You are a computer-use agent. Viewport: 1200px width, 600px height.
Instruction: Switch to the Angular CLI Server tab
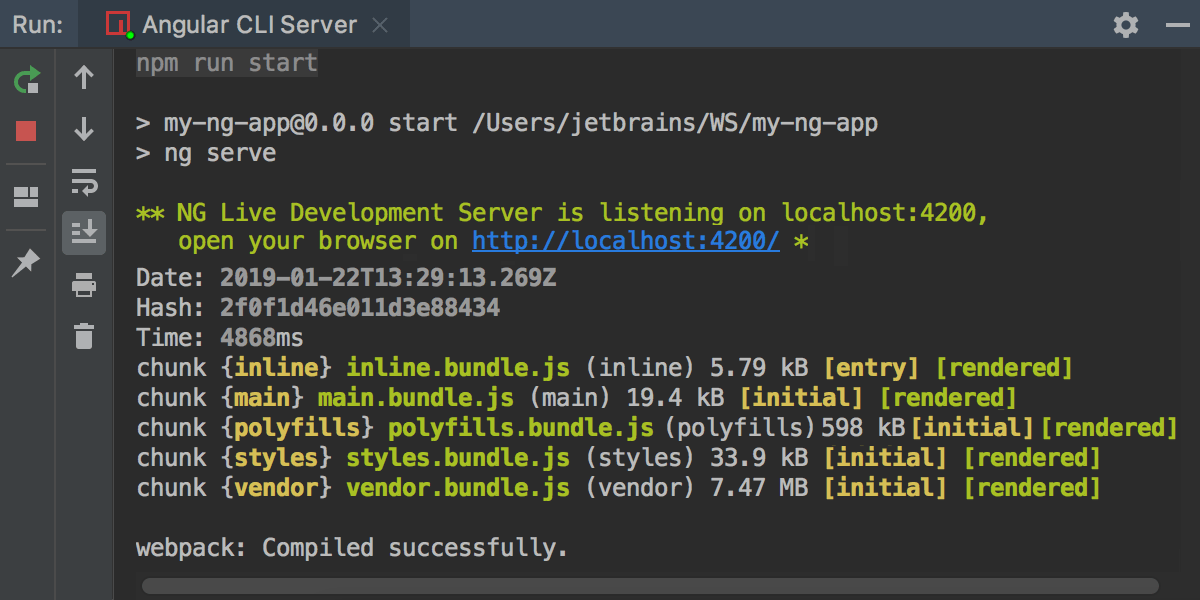point(250,24)
